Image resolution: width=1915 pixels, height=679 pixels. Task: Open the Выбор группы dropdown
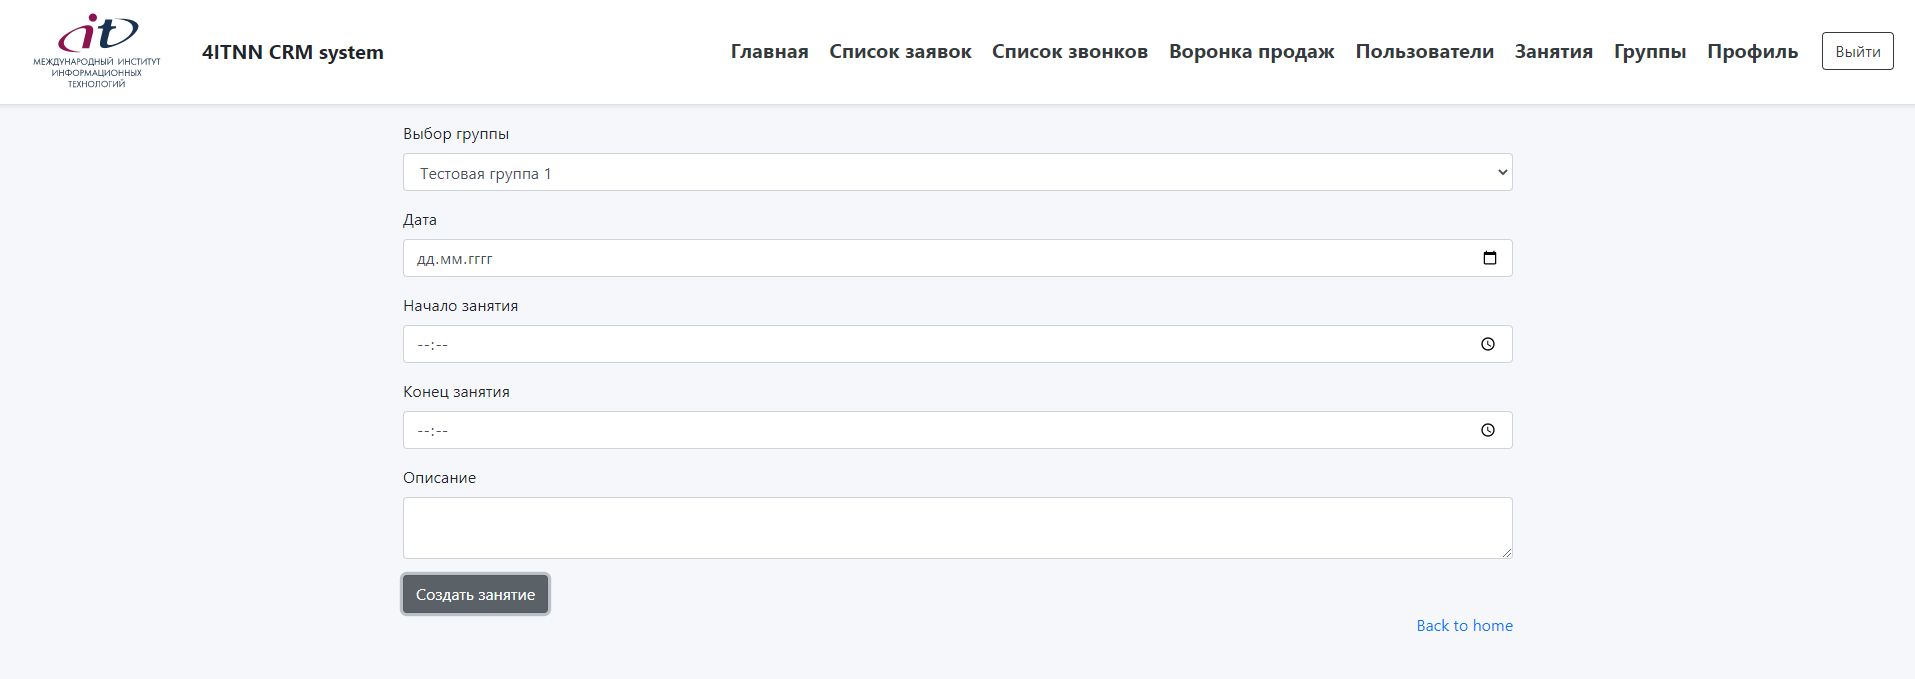click(x=957, y=172)
